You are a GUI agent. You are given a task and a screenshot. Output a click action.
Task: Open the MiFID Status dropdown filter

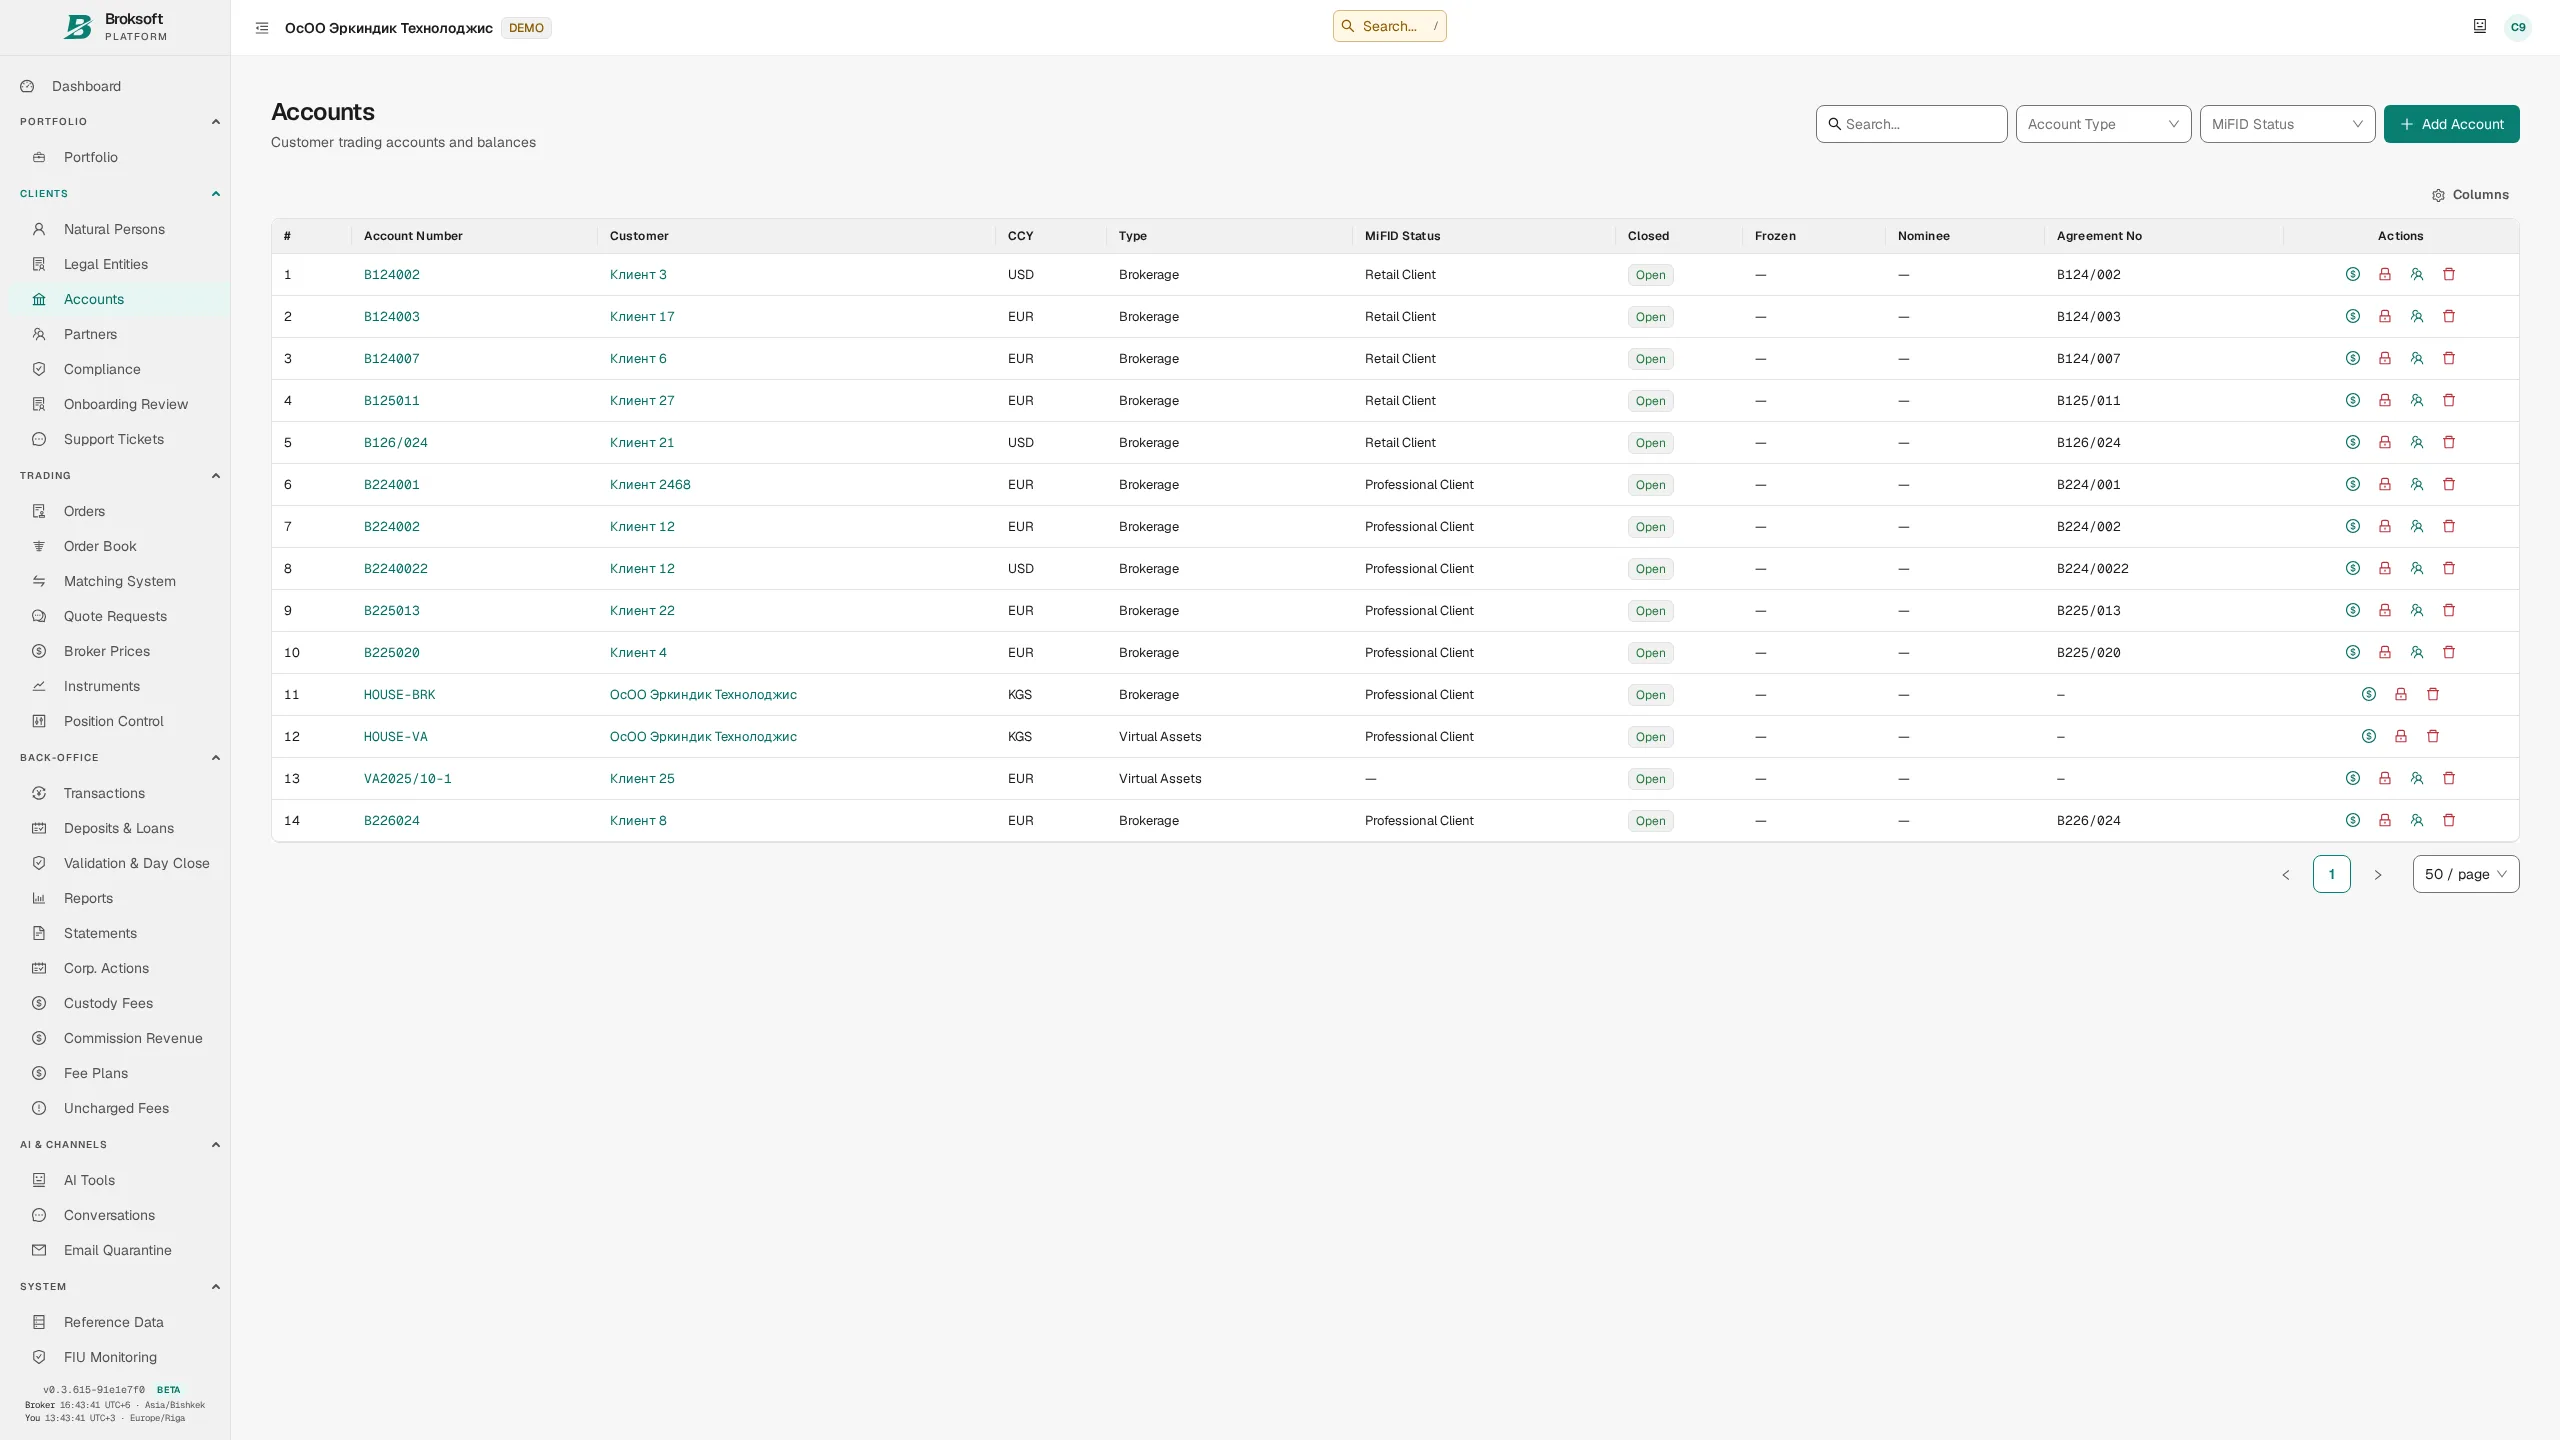click(x=2287, y=124)
